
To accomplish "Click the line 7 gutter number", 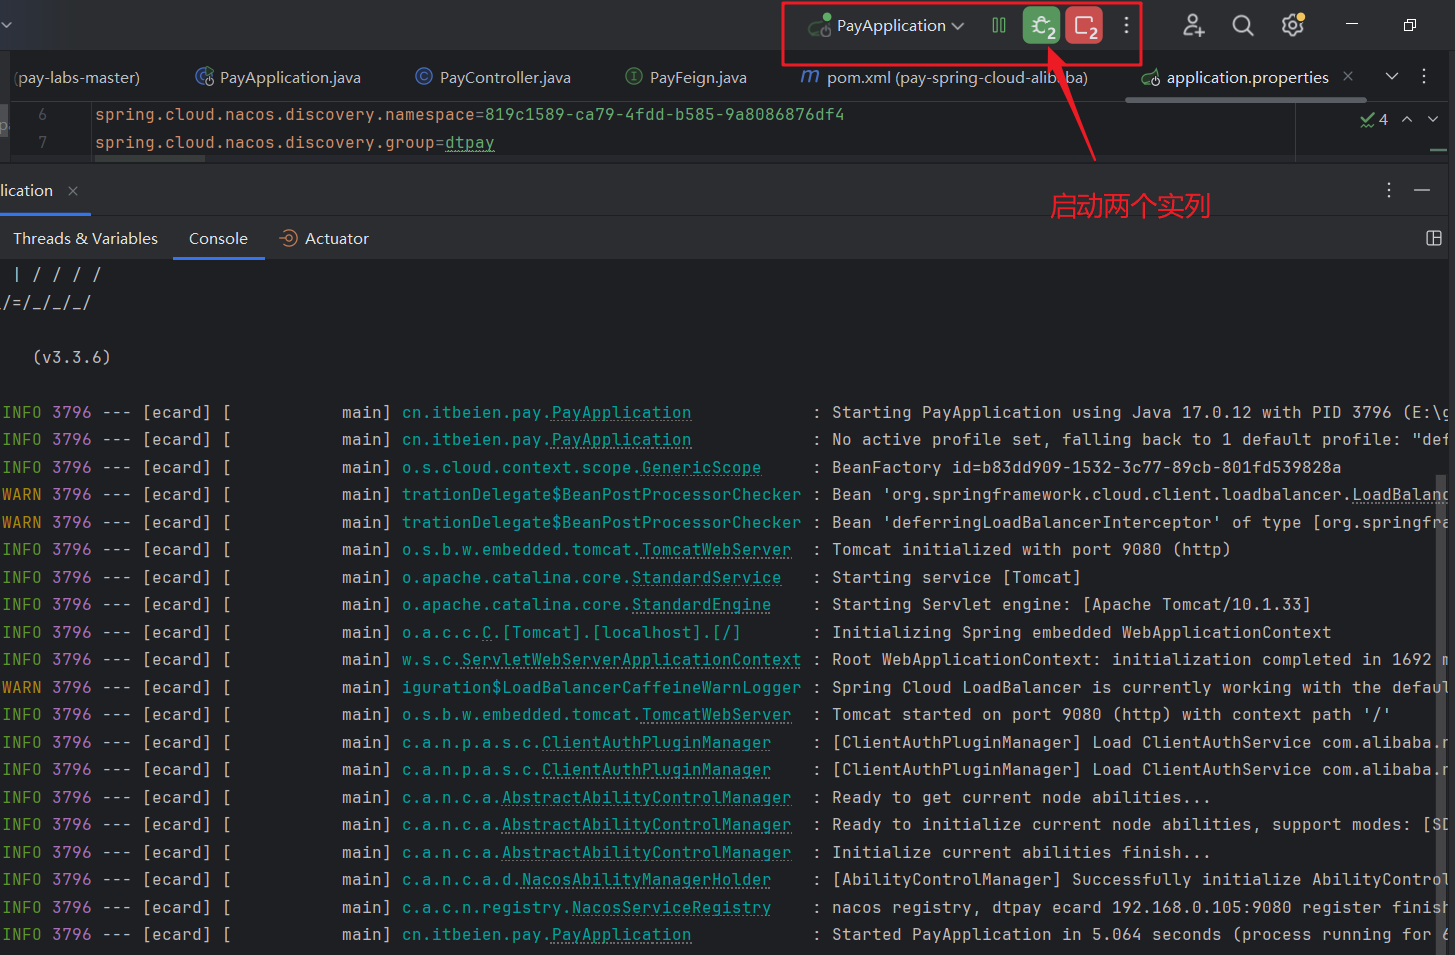I will tap(42, 142).
